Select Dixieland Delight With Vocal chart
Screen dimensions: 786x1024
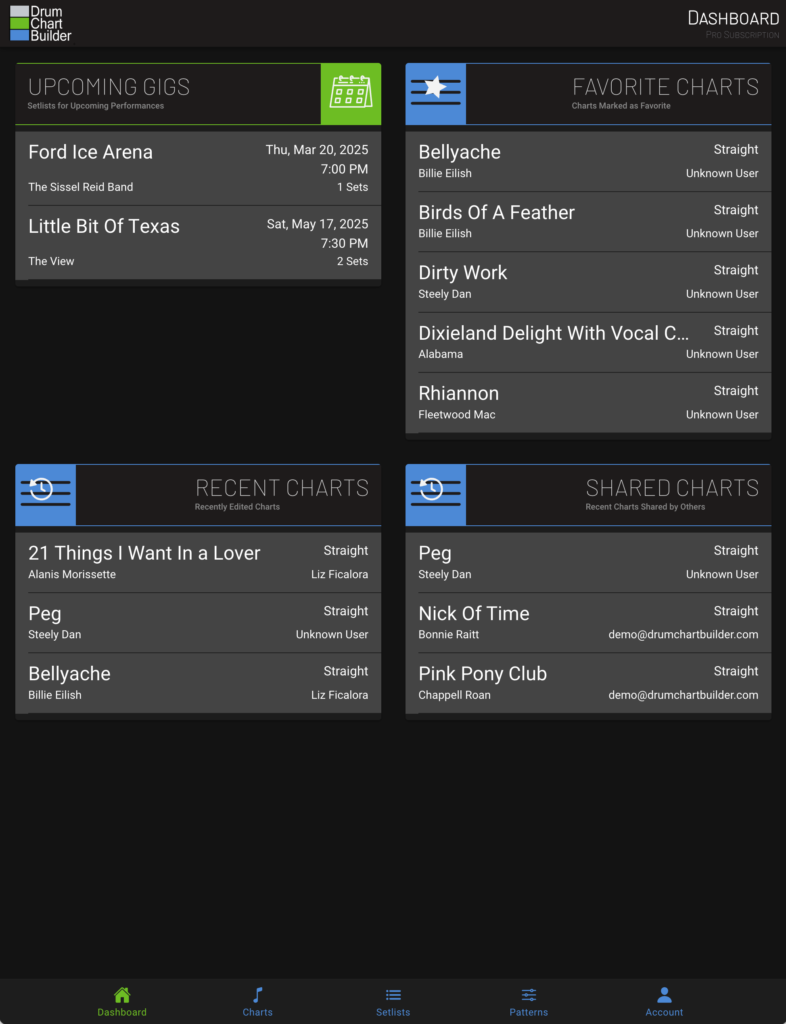588,342
